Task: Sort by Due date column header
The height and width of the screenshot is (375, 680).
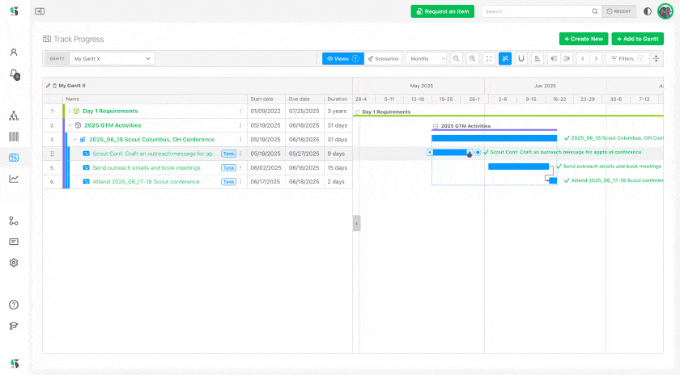Action: tap(305, 99)
